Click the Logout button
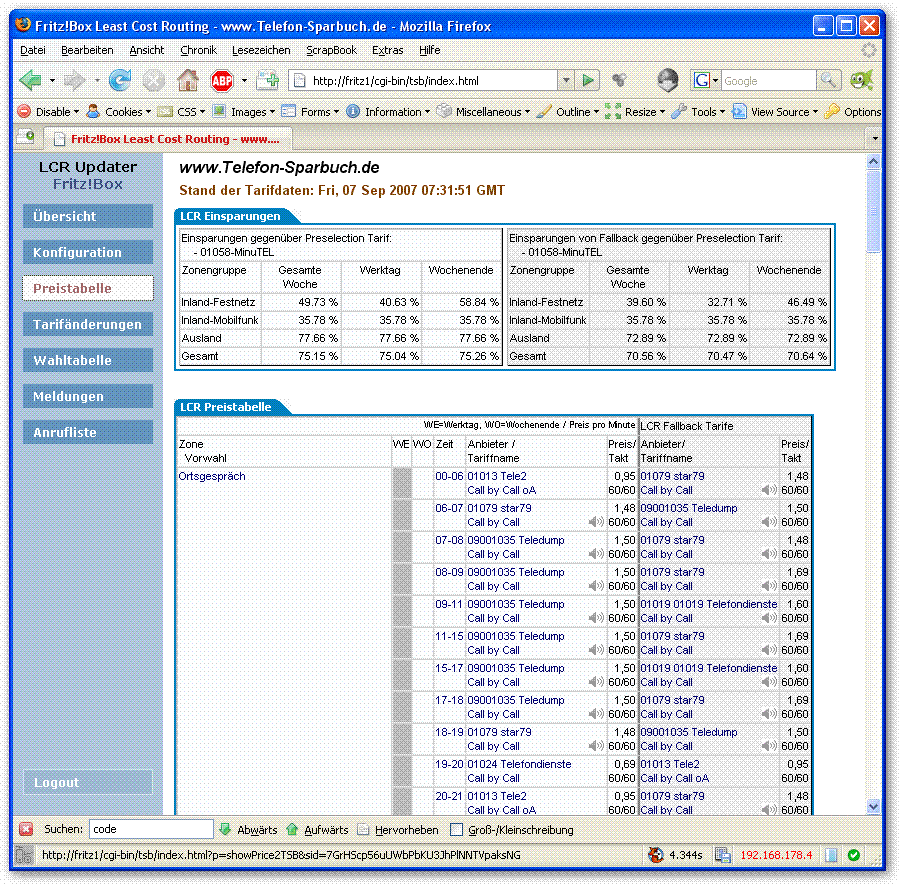This screenshot has width=900, height=885. point(88,782)
